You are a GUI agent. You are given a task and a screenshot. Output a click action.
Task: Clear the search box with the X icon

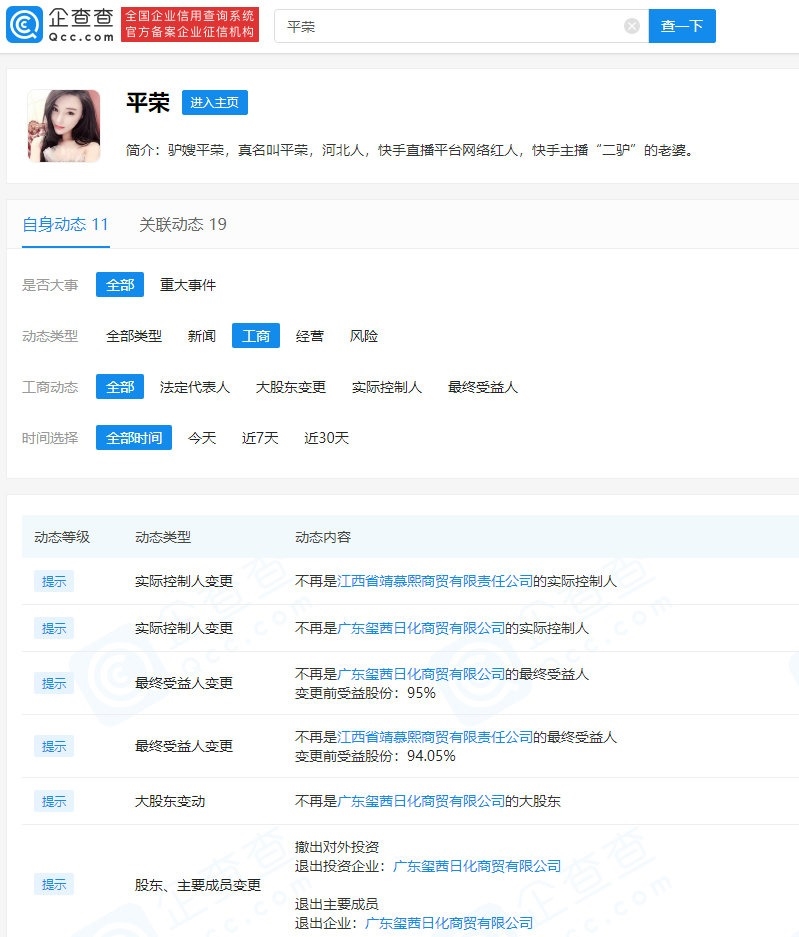[x=632, y=26]
